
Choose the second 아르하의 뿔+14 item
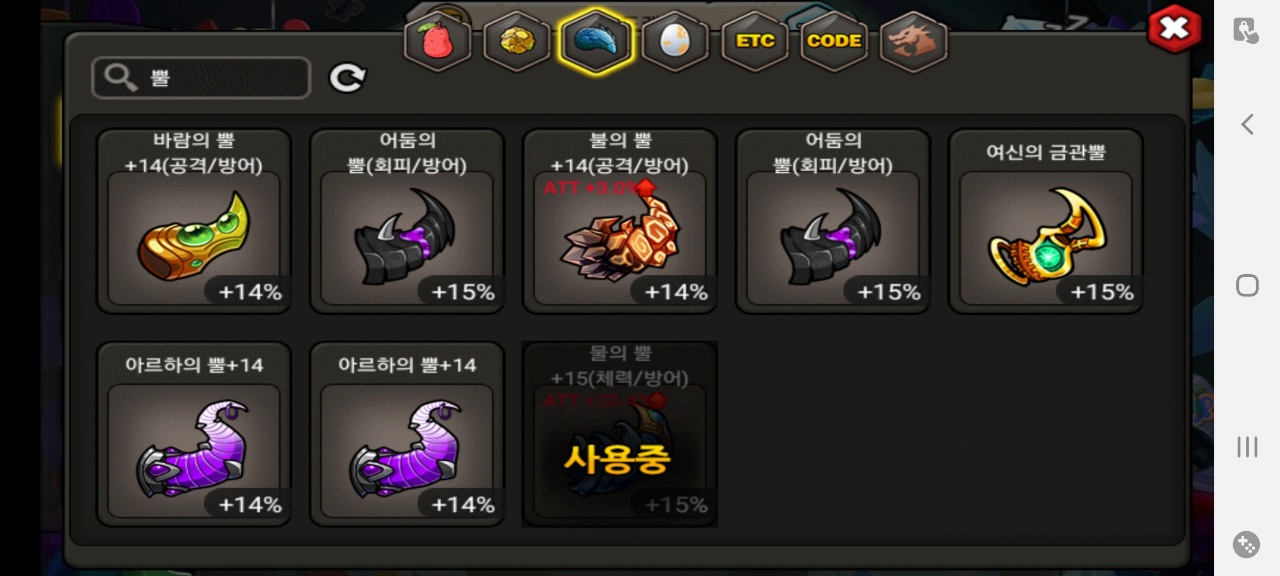(407, 434)
